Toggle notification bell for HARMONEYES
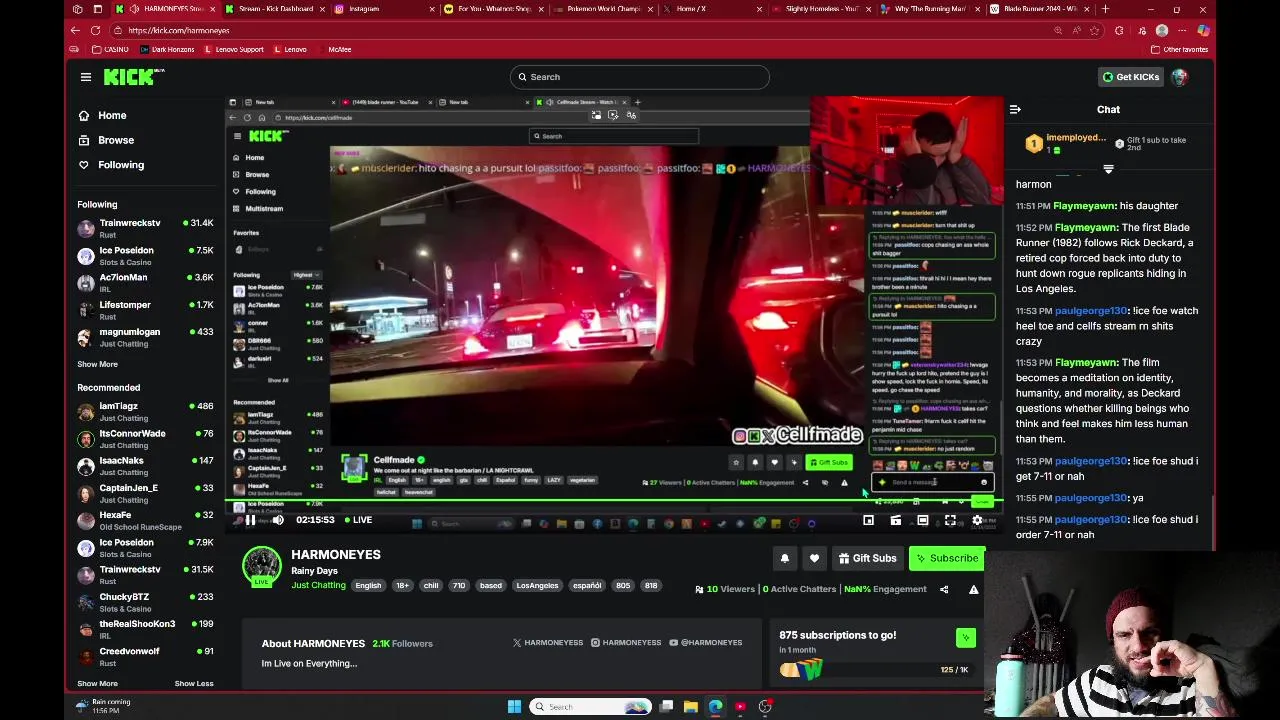1280x720 pixels. (785, 558)
